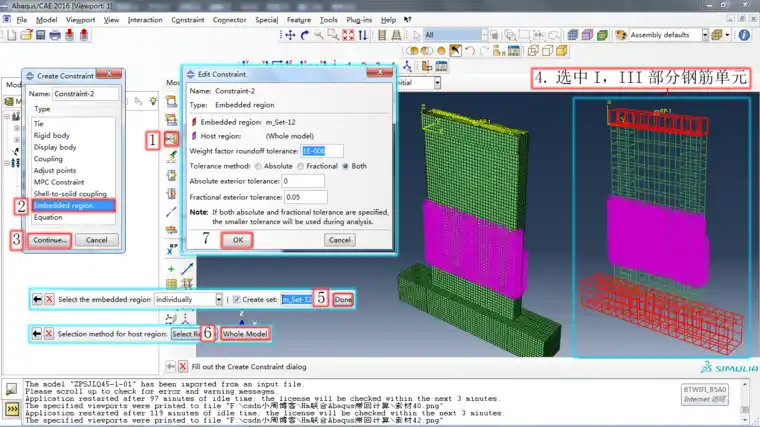
Task: Click OK in Edit Constraint dialog
Action: pos(238,240)
